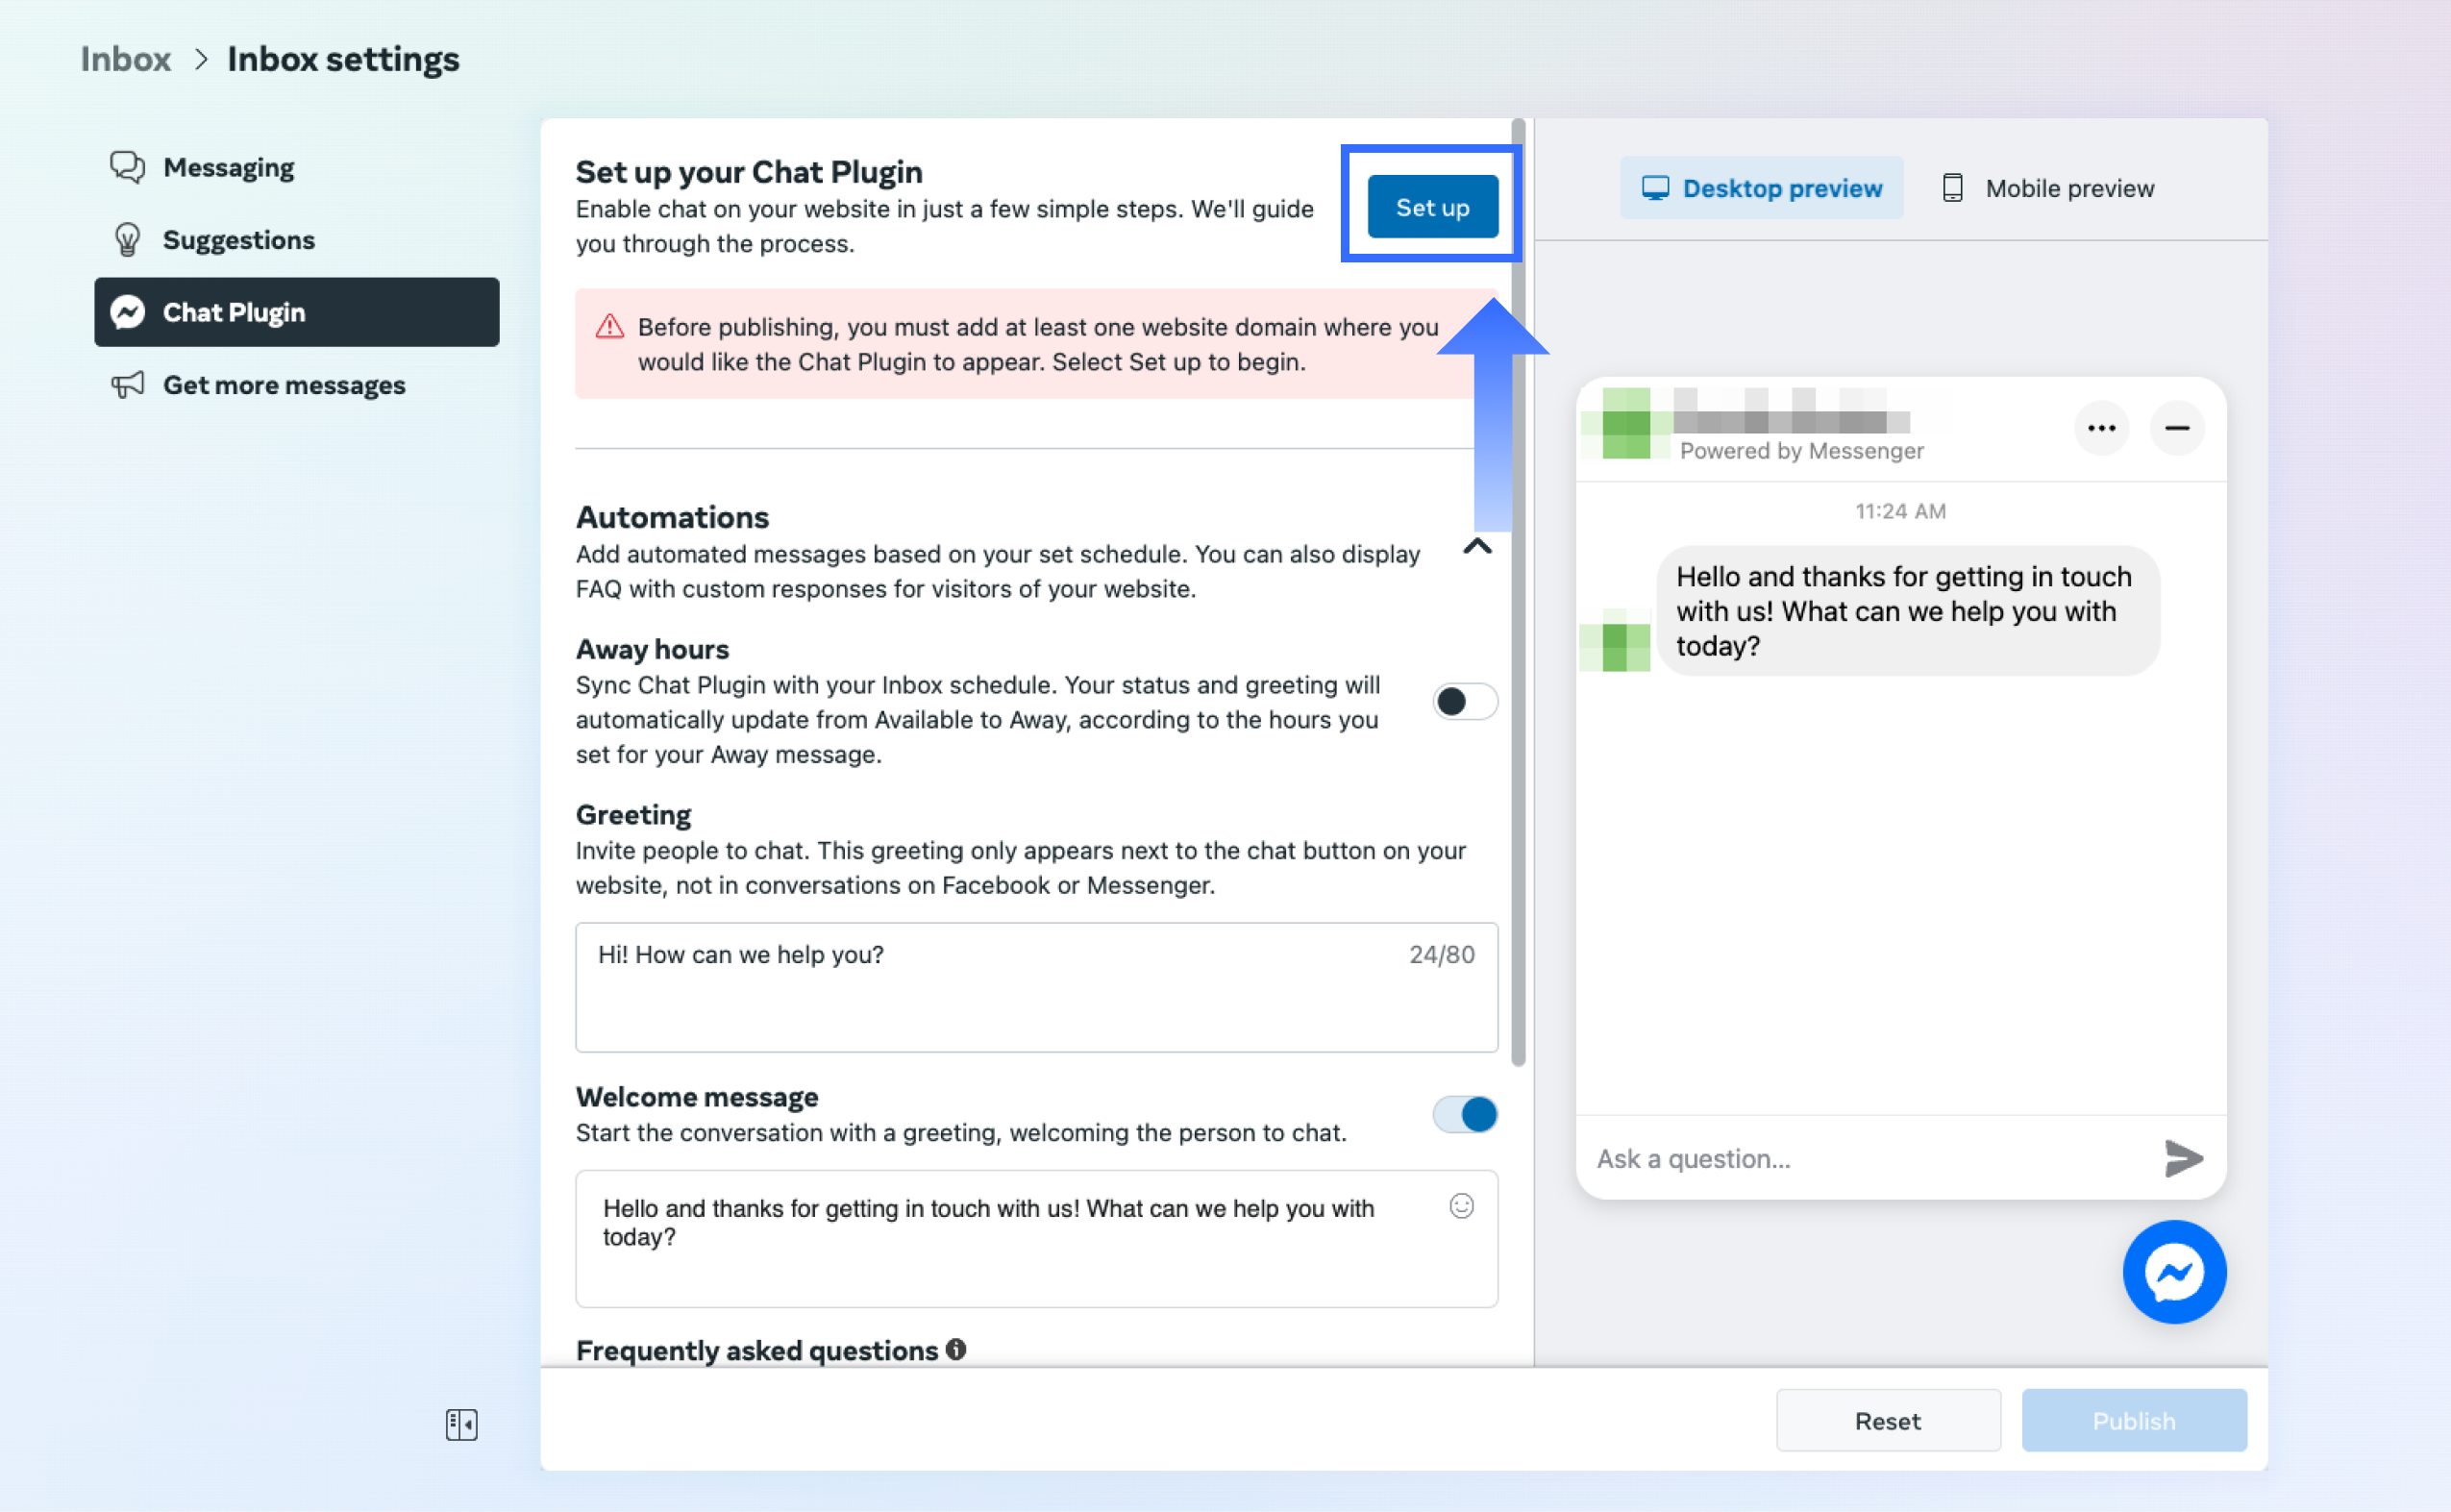Image resolution: width=2451 pixels, height=1512 pixels.
Task: Select the Desktop preview tab
Action: tap(1761, 188)
